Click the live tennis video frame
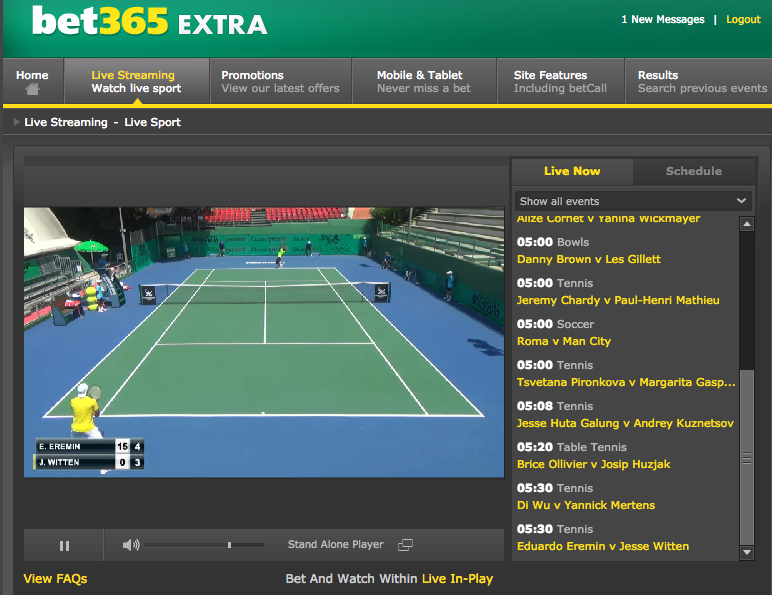The height and width of the screenshot is (595, 772). (264, 342)
